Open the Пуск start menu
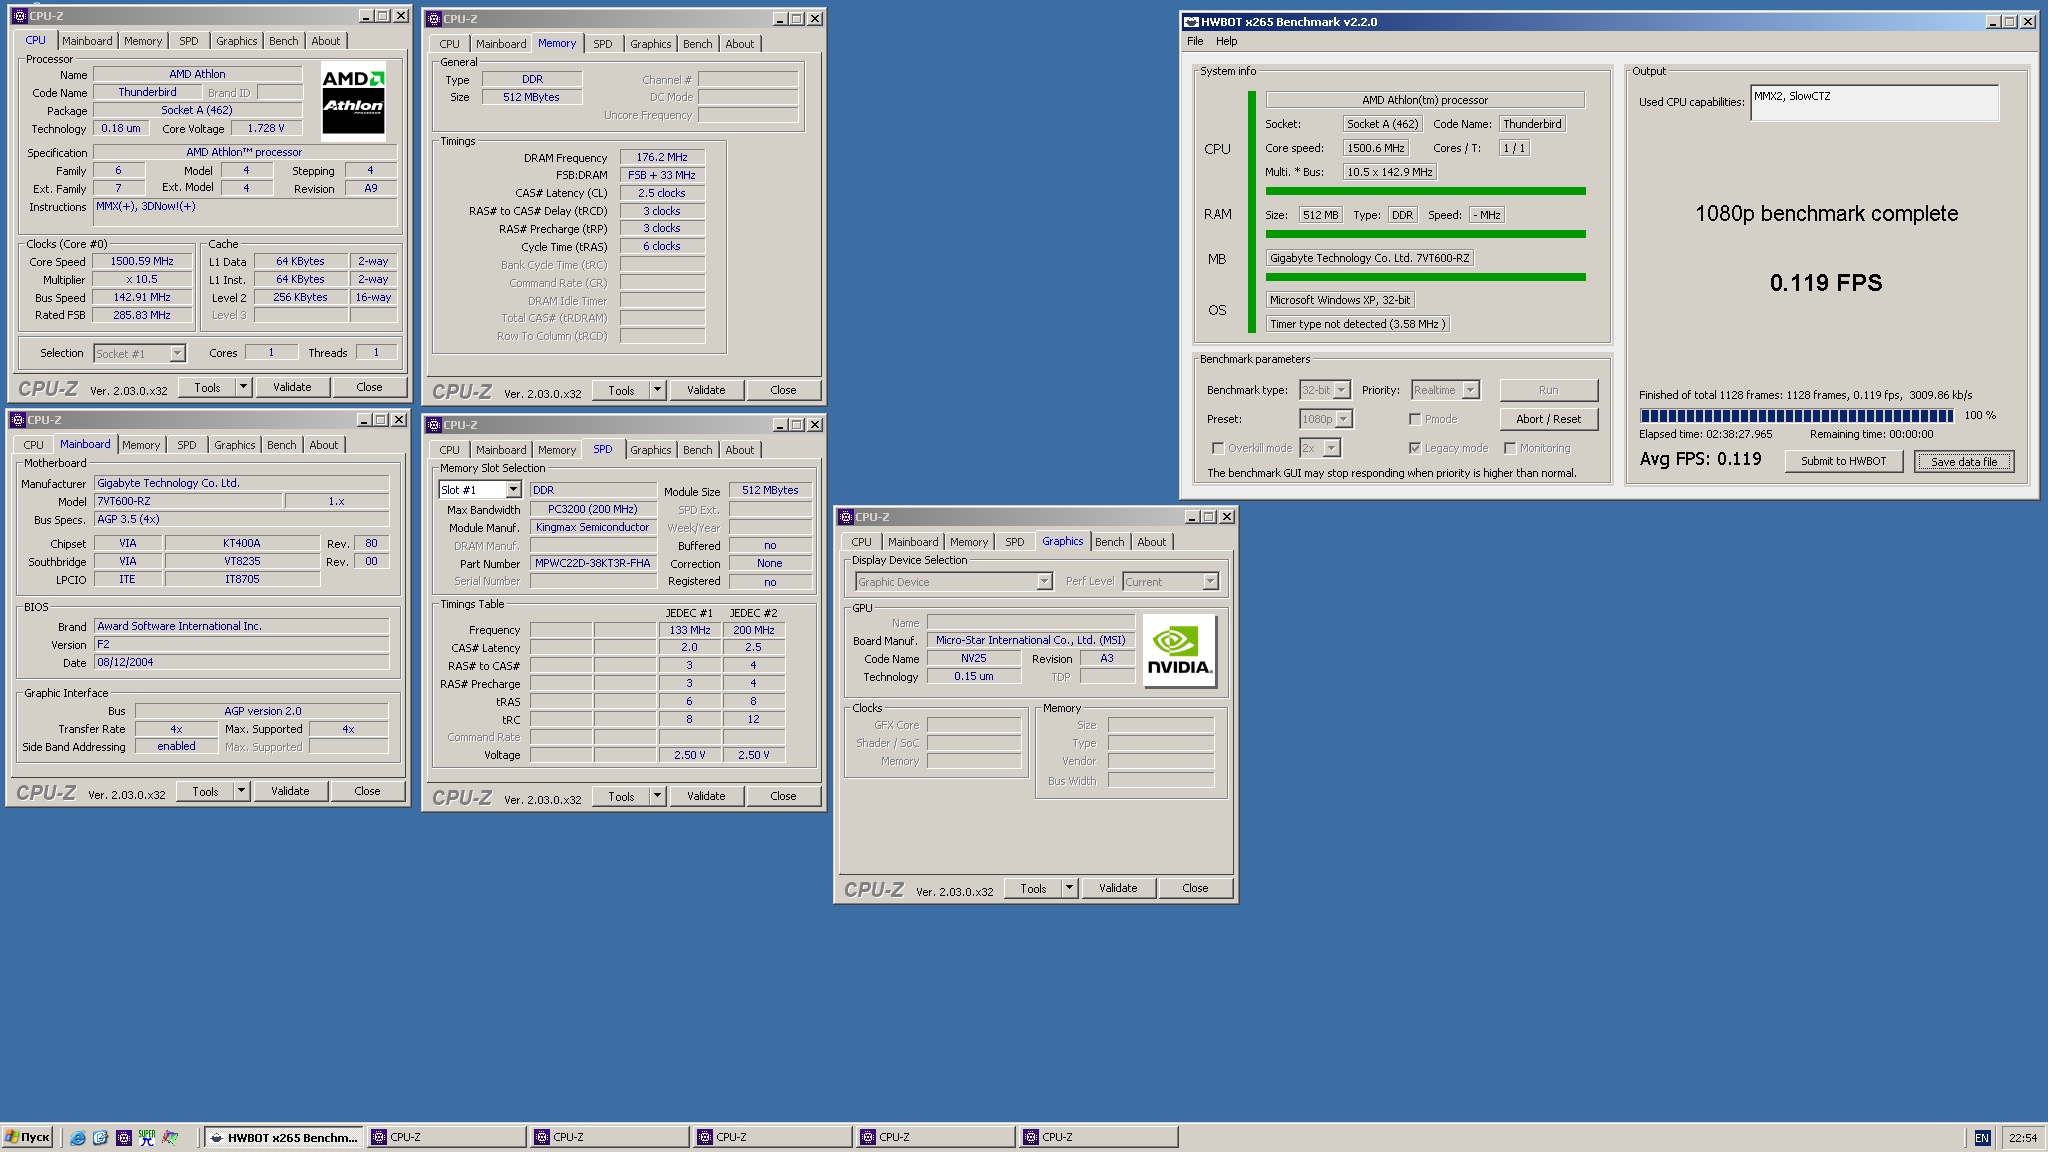Screen dimensions: 2048x1152 click(x=28, y=1137)
